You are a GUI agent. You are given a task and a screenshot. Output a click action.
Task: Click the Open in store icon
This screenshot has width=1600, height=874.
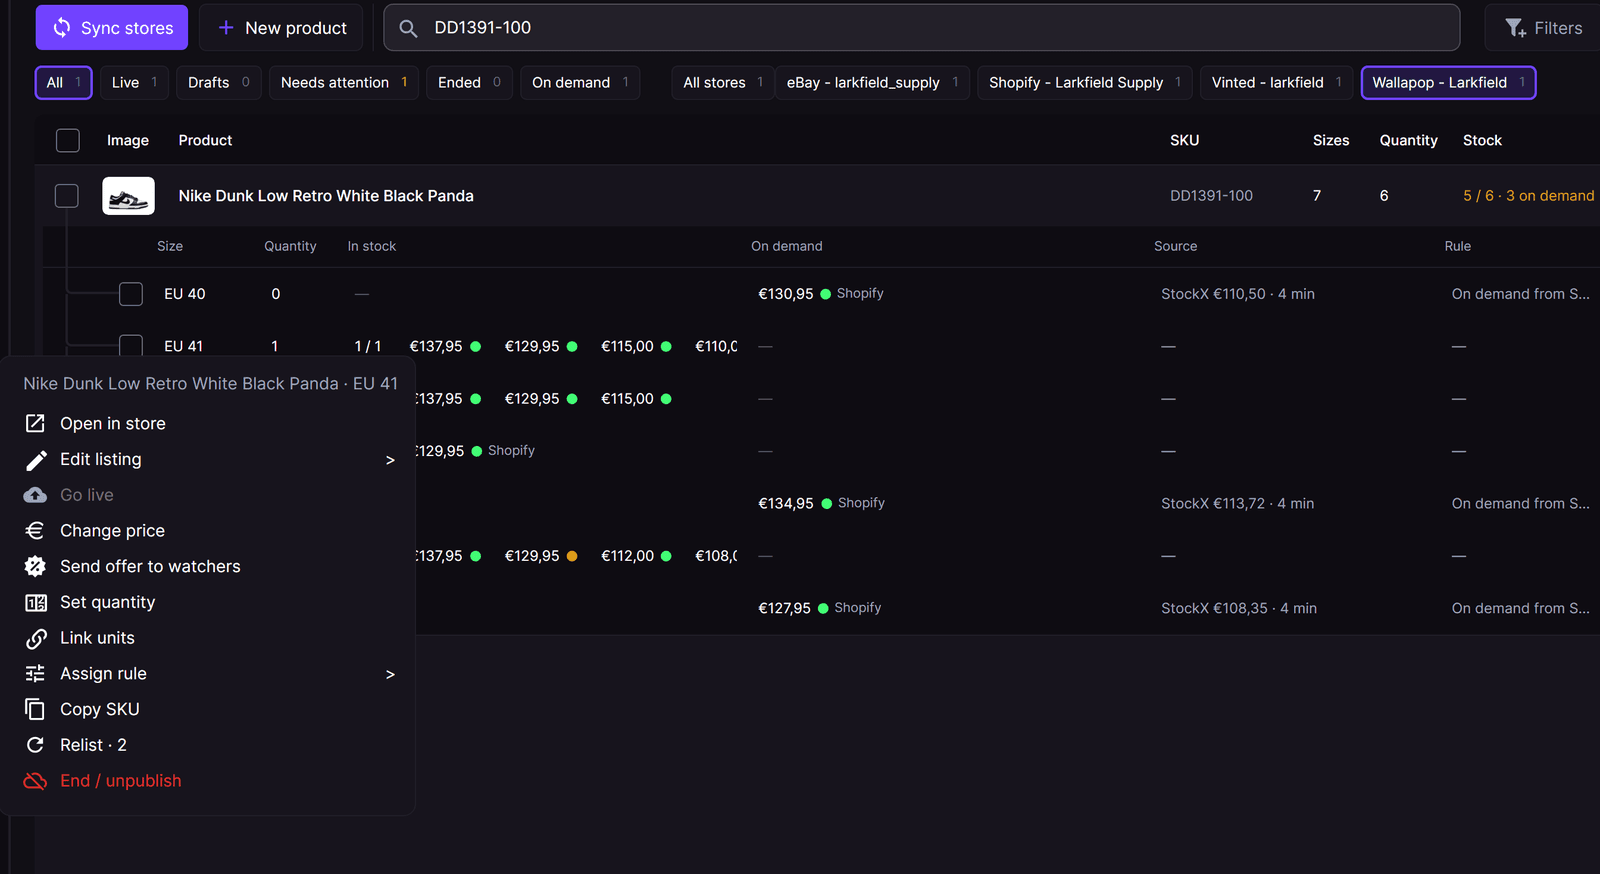(x=35, y=423)
